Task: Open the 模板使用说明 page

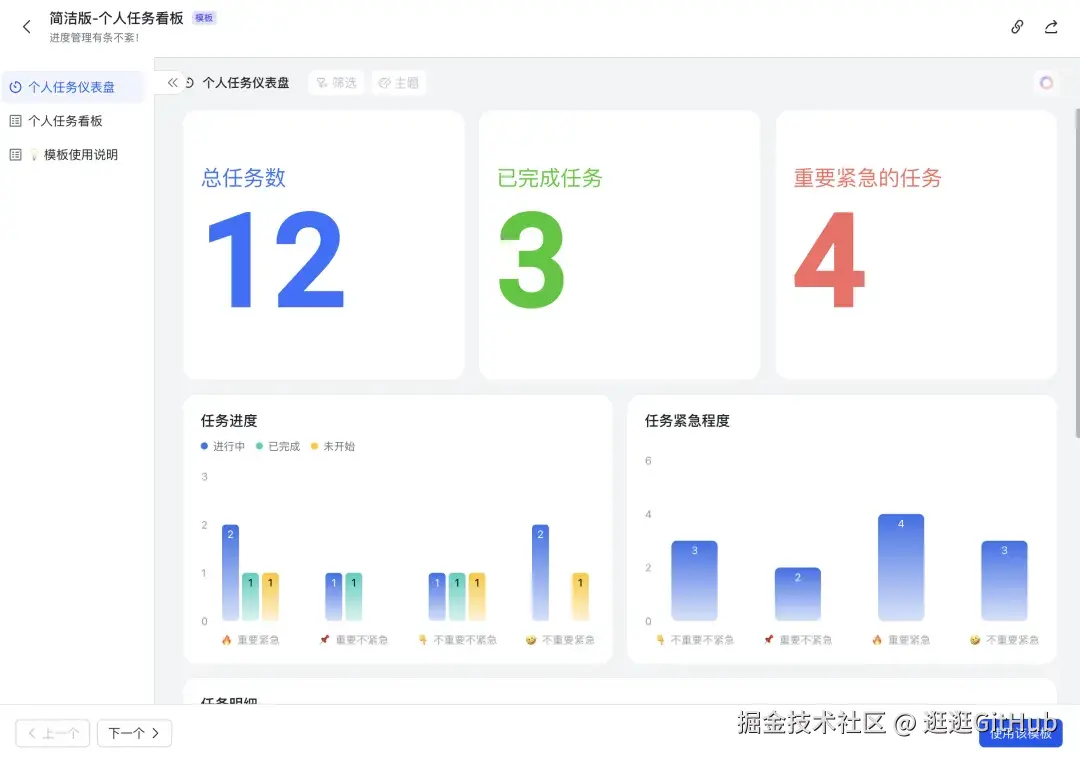Action: (75, 154)
